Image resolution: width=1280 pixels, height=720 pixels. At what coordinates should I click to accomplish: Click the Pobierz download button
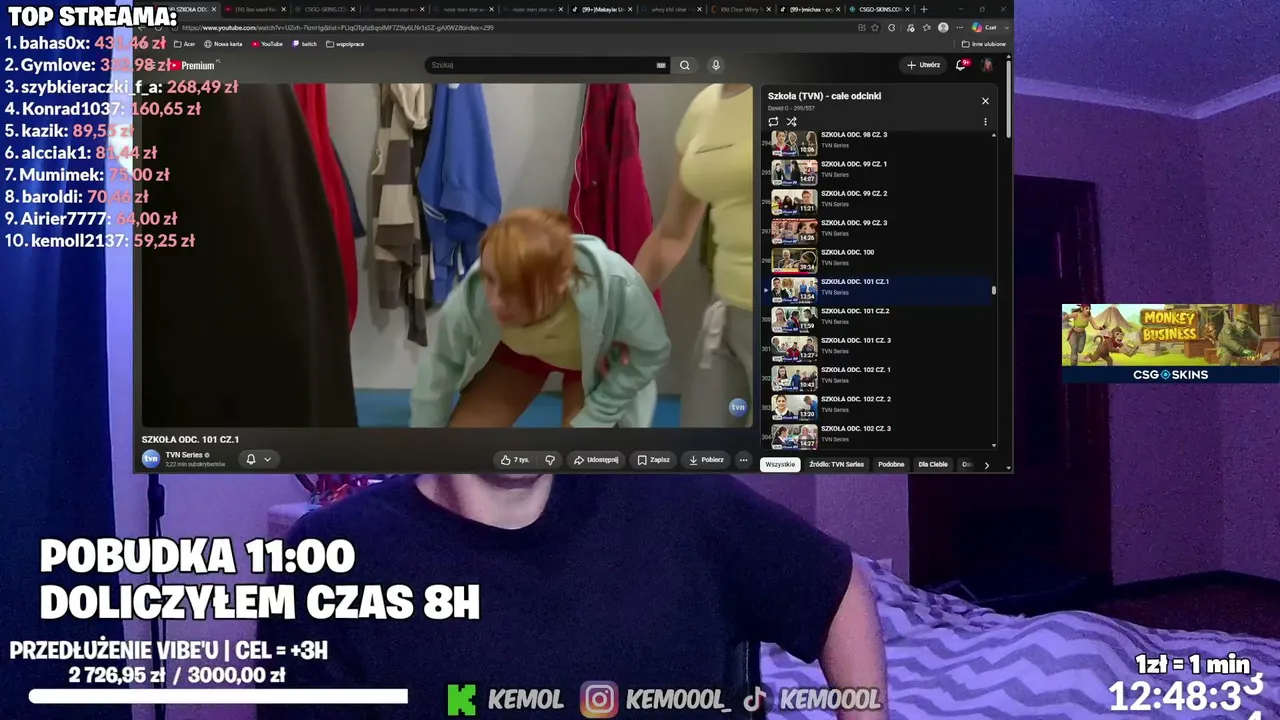[706, 460]
